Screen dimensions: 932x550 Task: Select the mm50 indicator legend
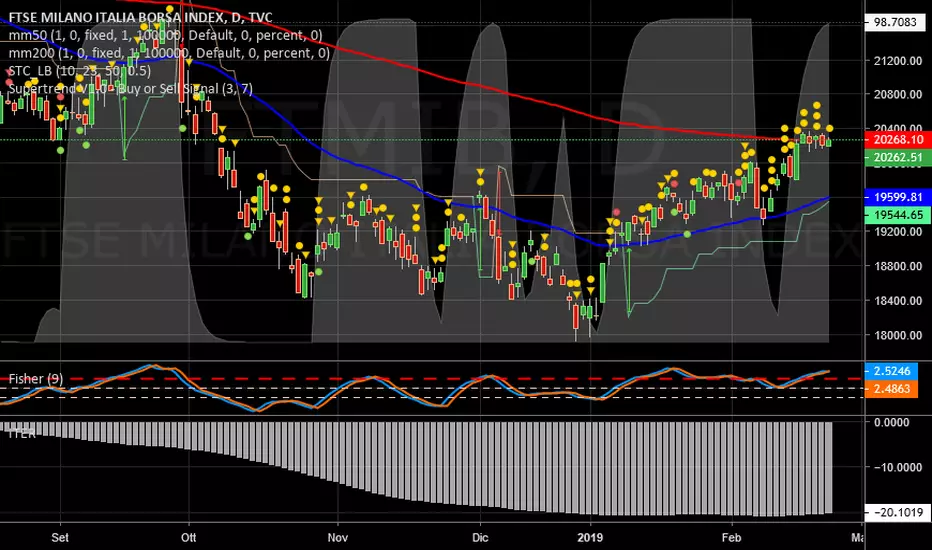(x=165, y=35)
